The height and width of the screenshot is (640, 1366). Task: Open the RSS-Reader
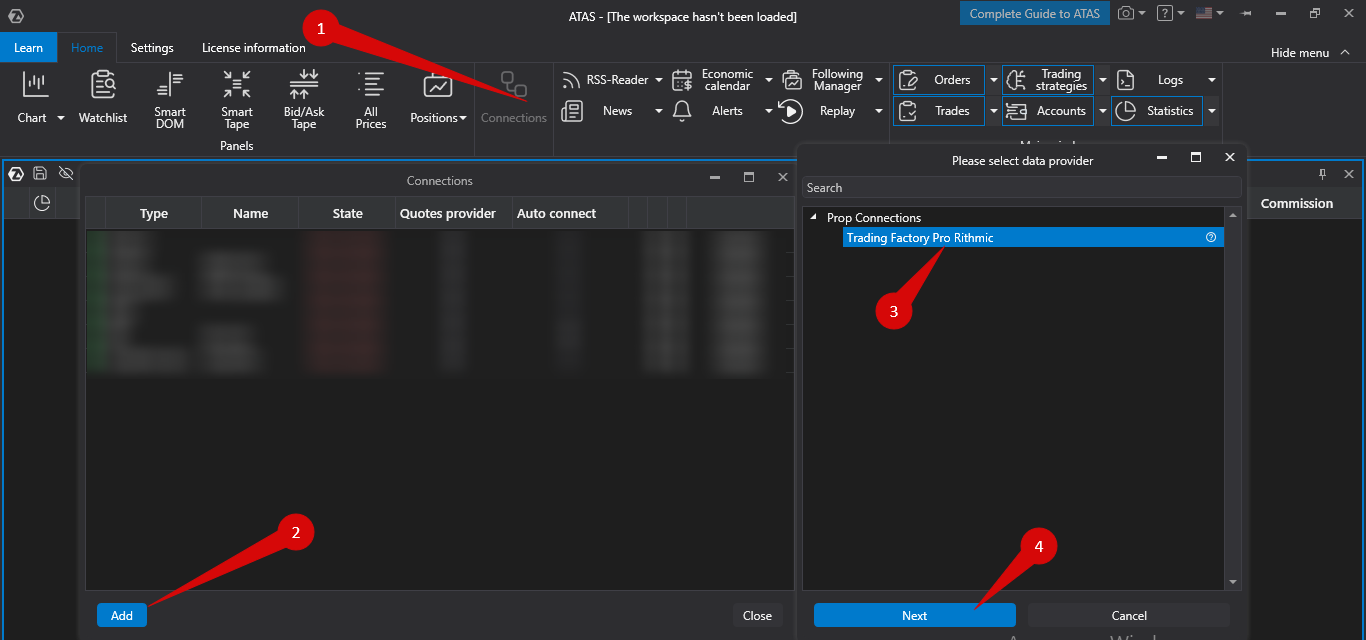pos(608,79)
